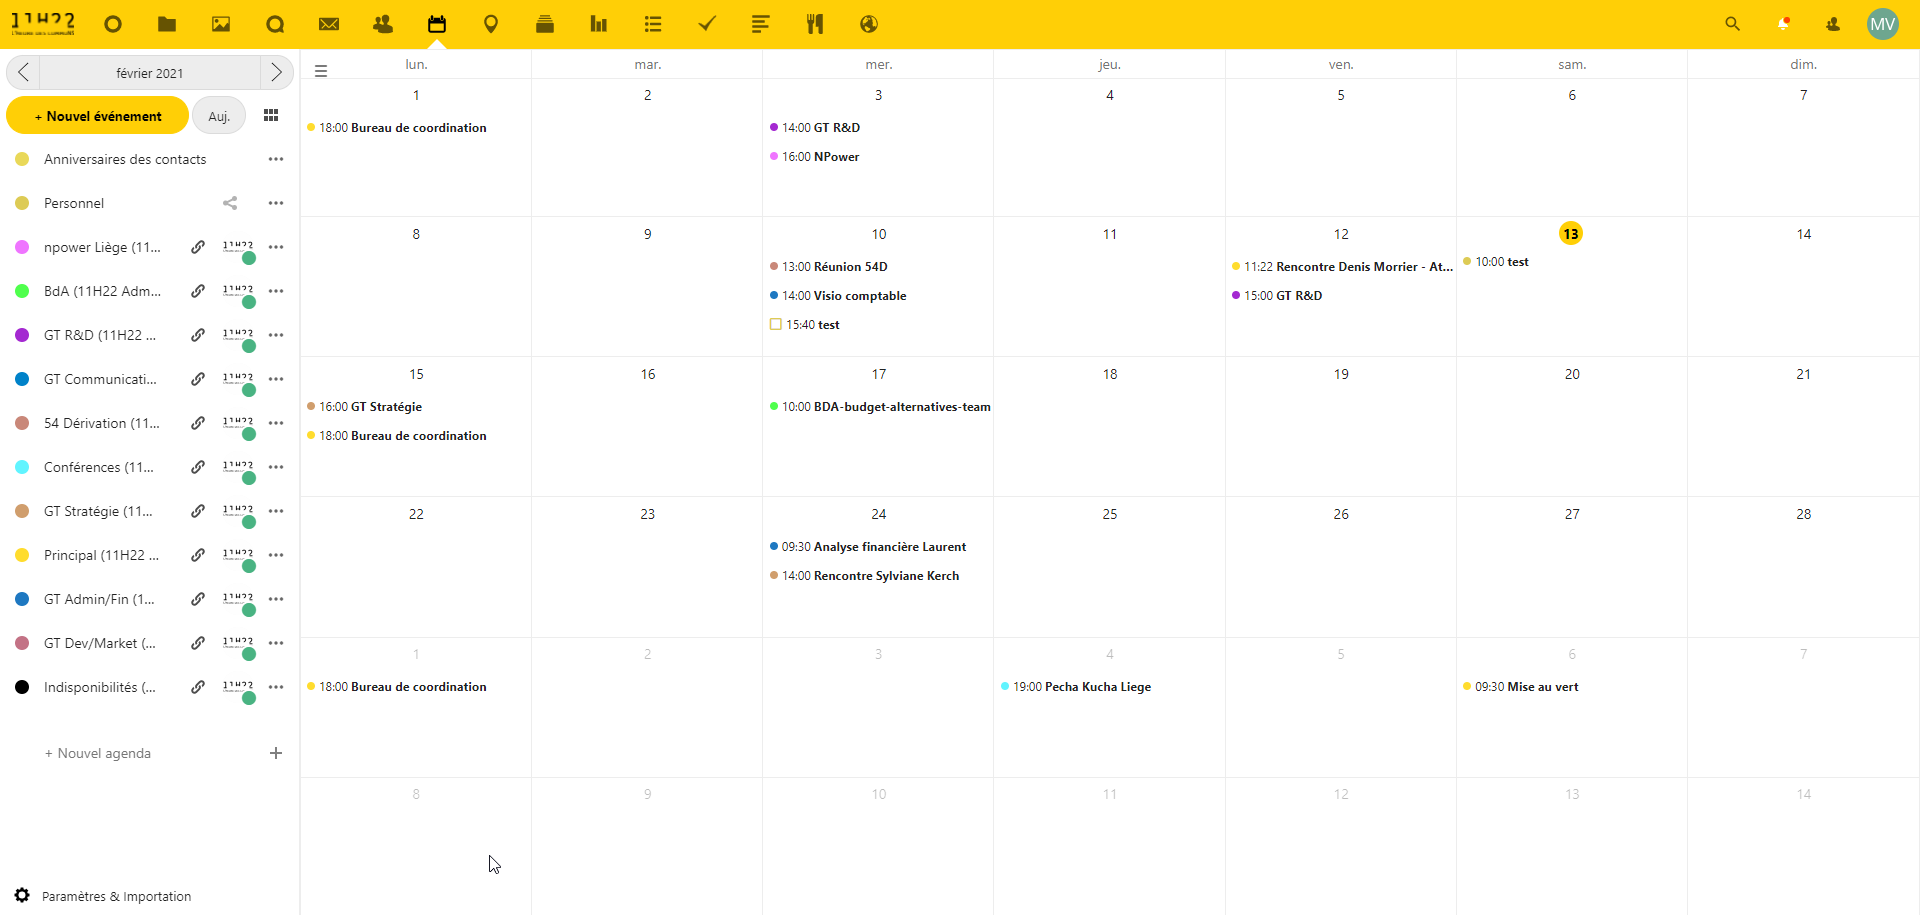Click the Personnel calendar share icon
Image resolution: width=1920 pixels, height=915 pixels.
[230, 203]
